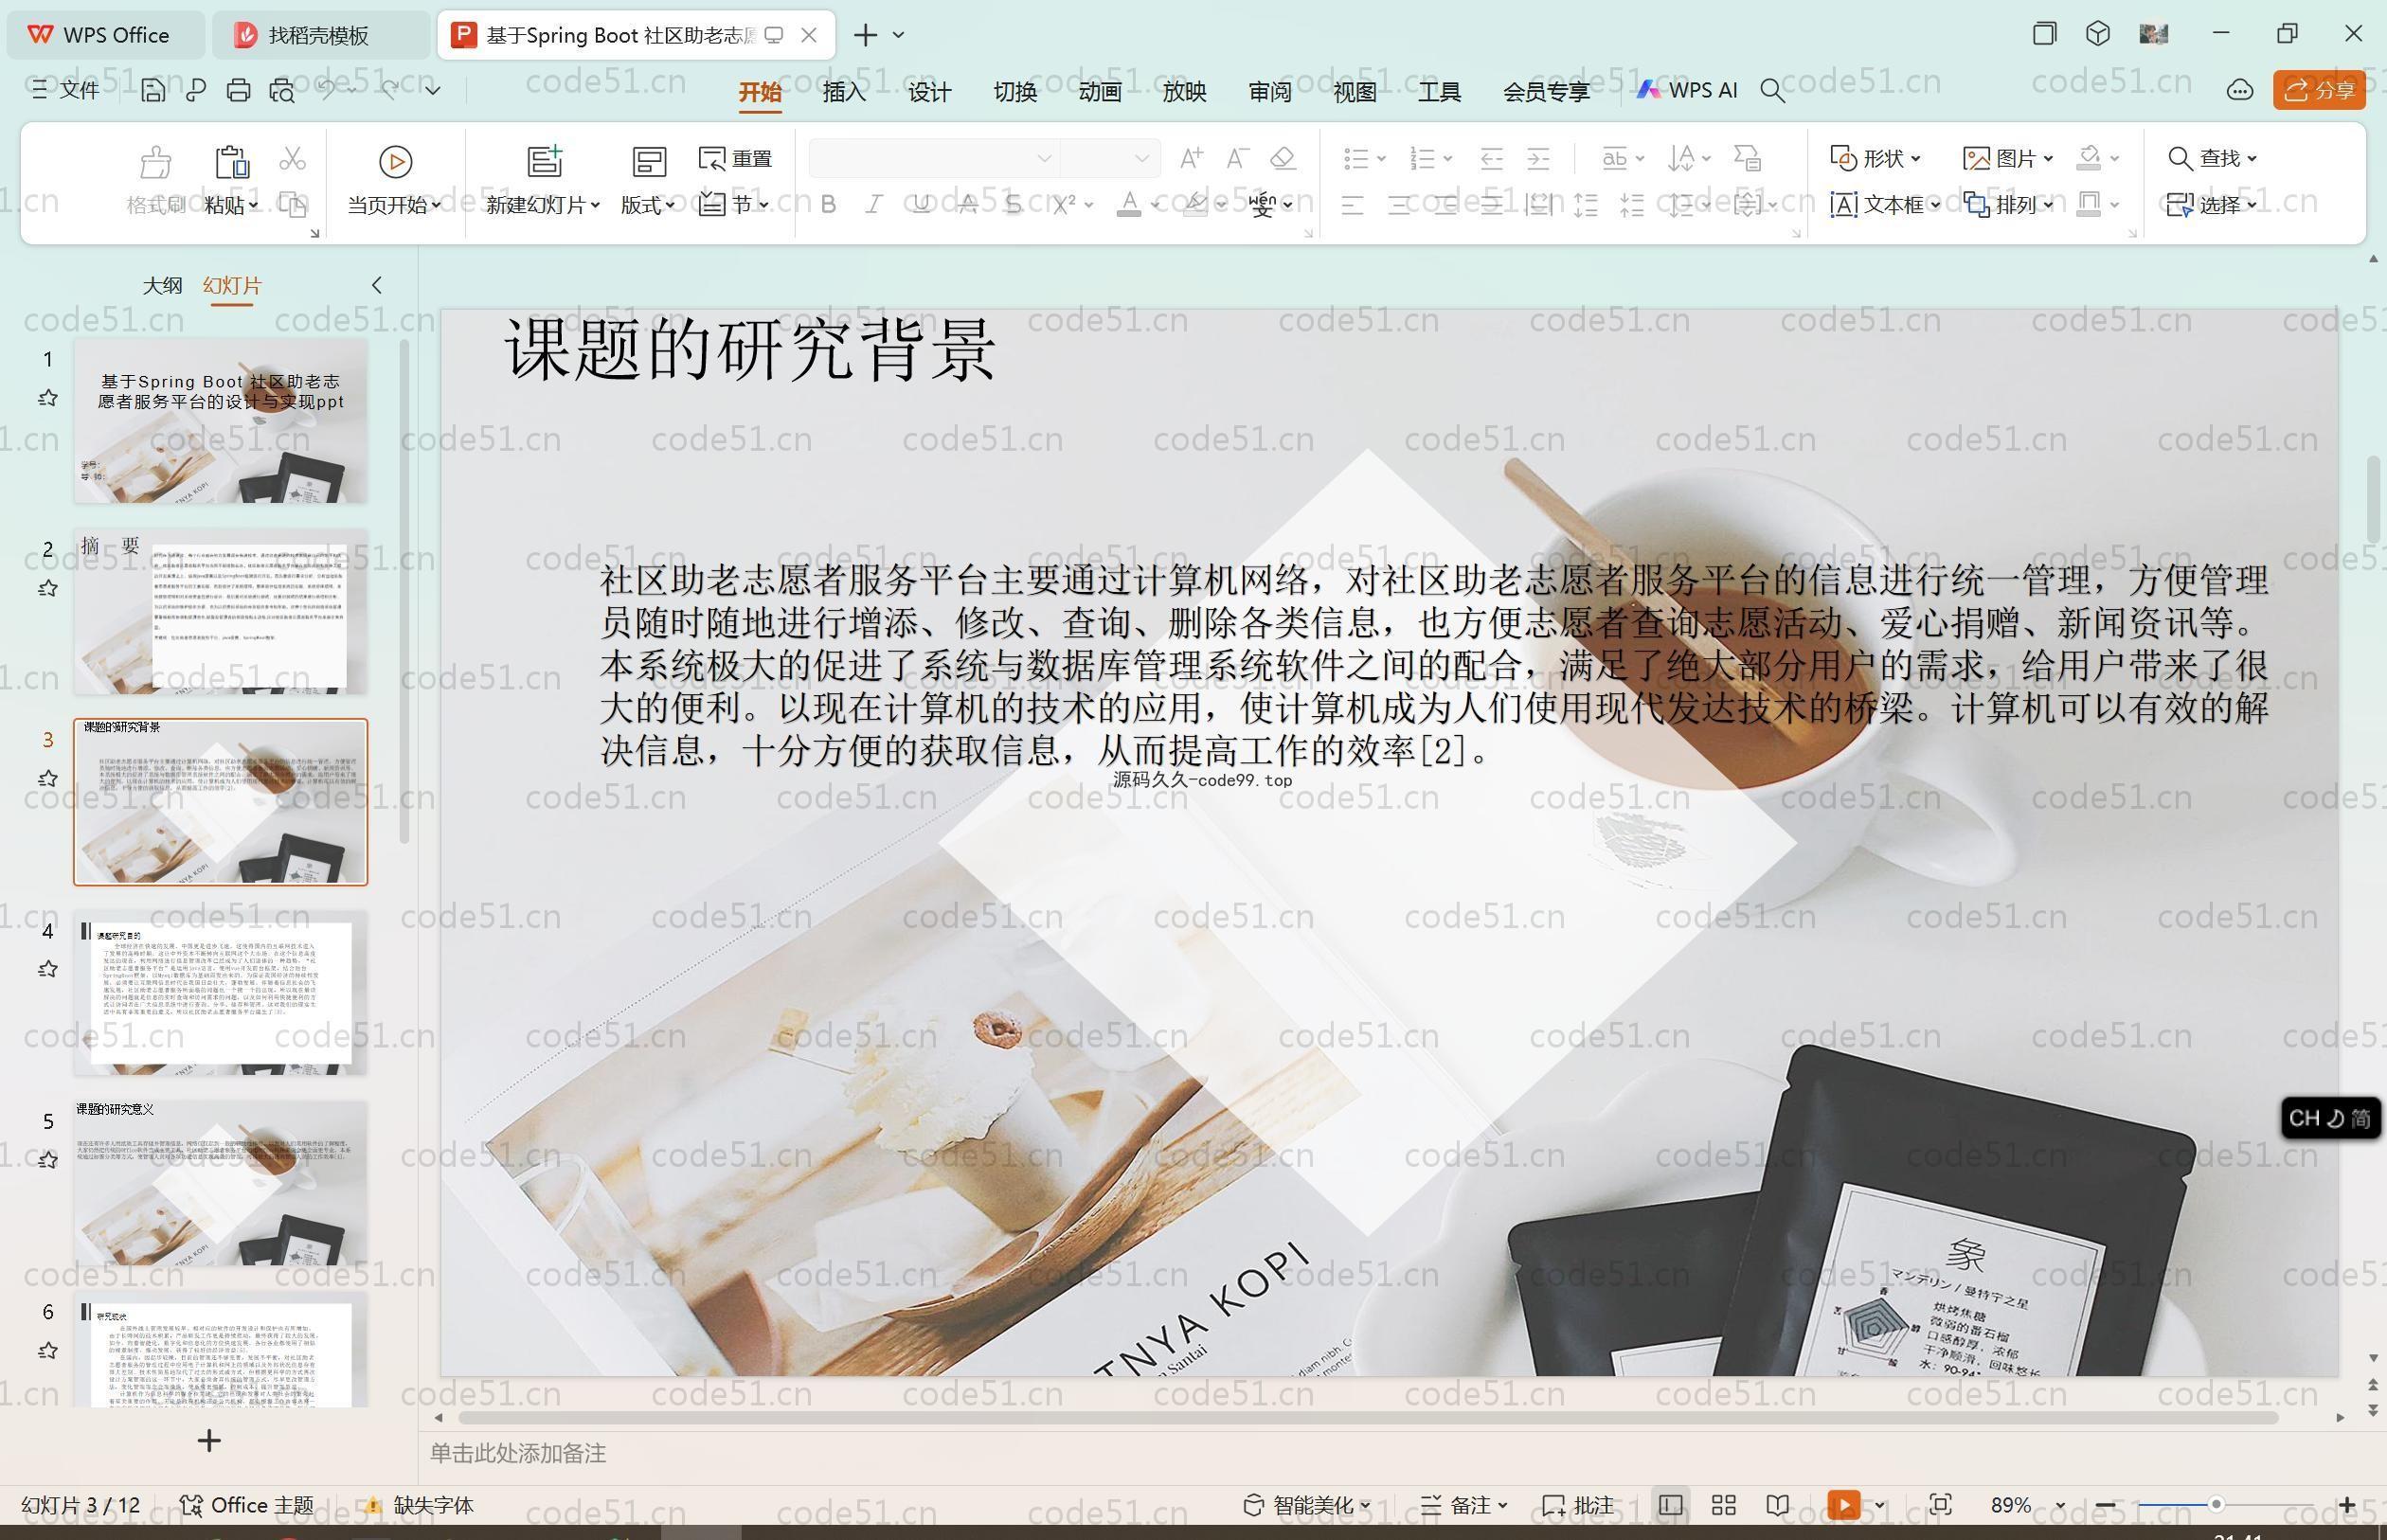Click the Reset (重置) slide button
This screenshot has height=1540, width=2387.
(736, 158)
